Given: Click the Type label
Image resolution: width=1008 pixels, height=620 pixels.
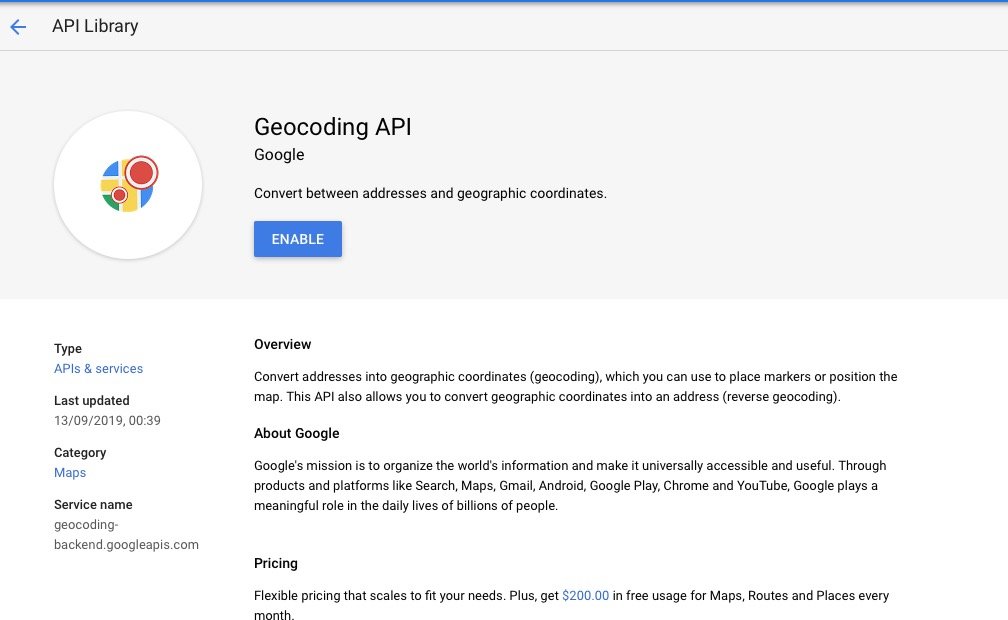Looking at the screenshot, I should point(68,349).
